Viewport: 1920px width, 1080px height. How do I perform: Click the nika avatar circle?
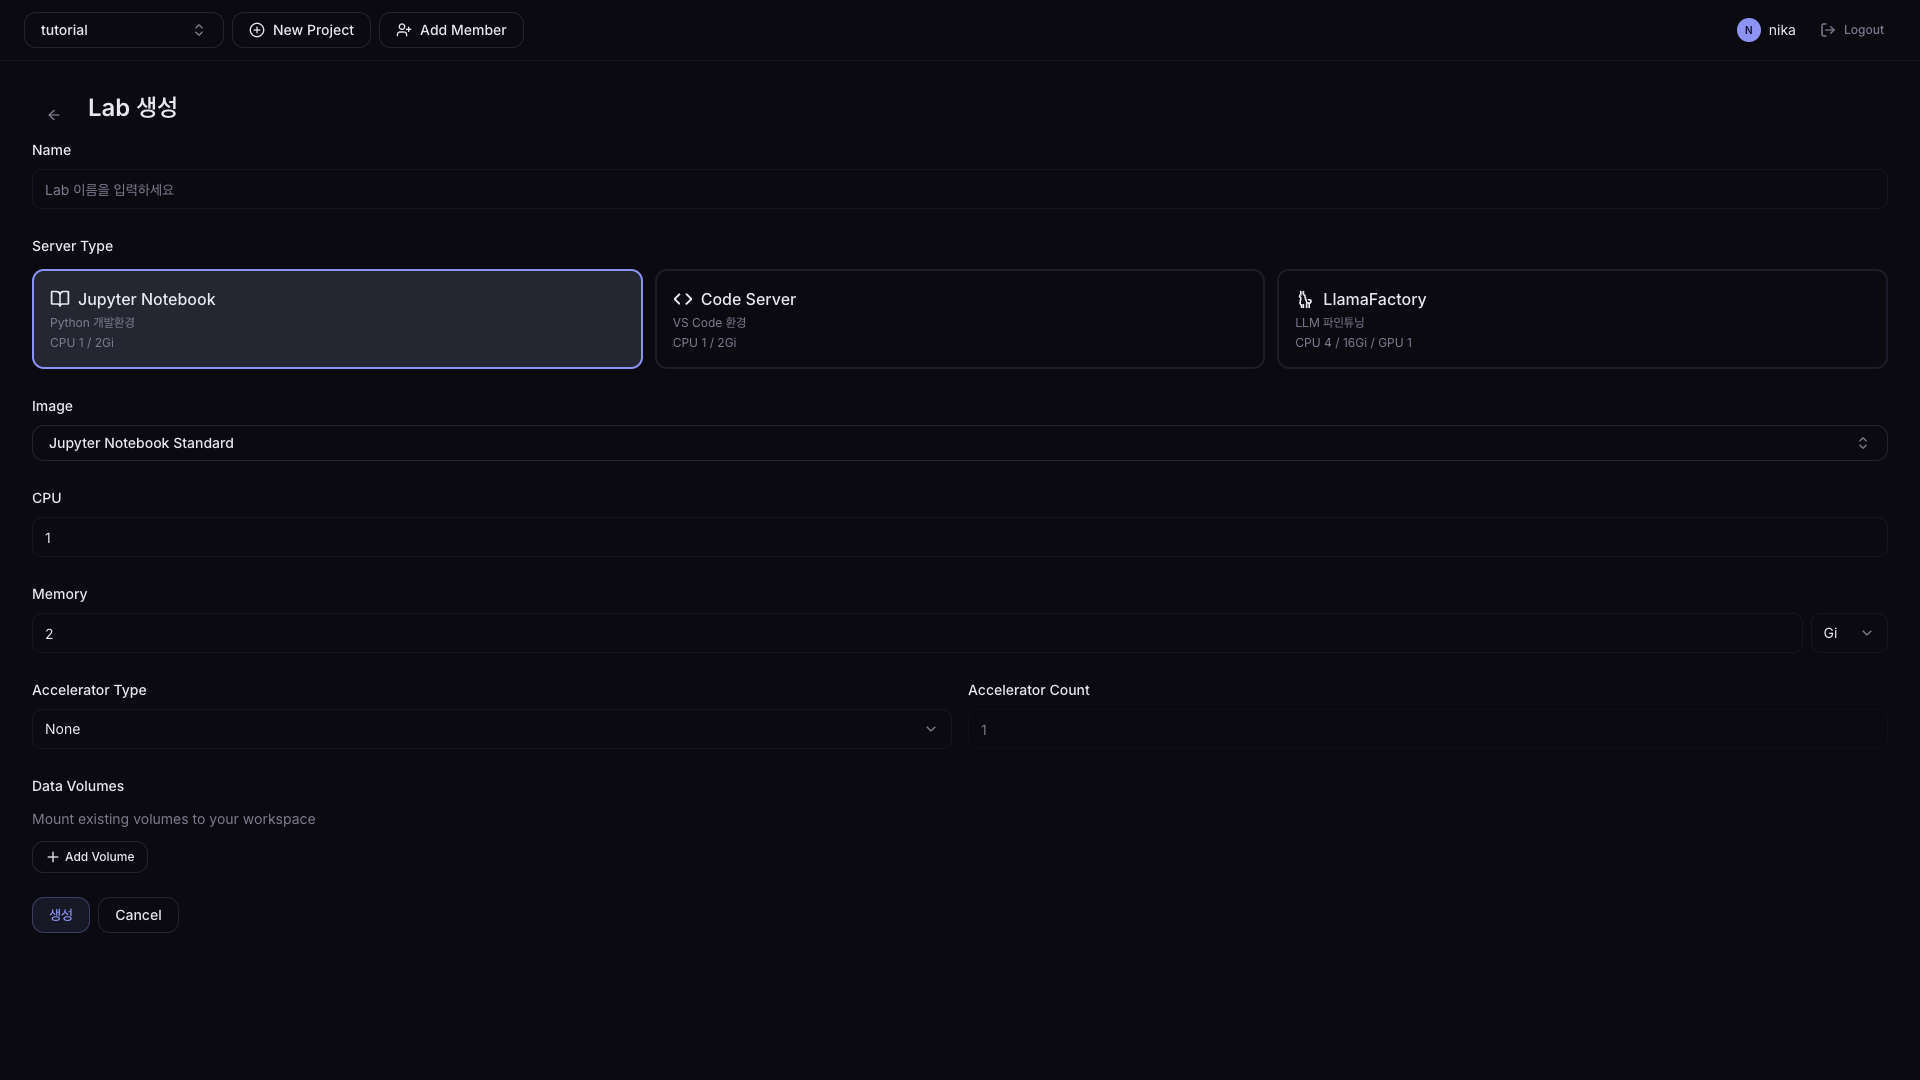point(1748,30)
